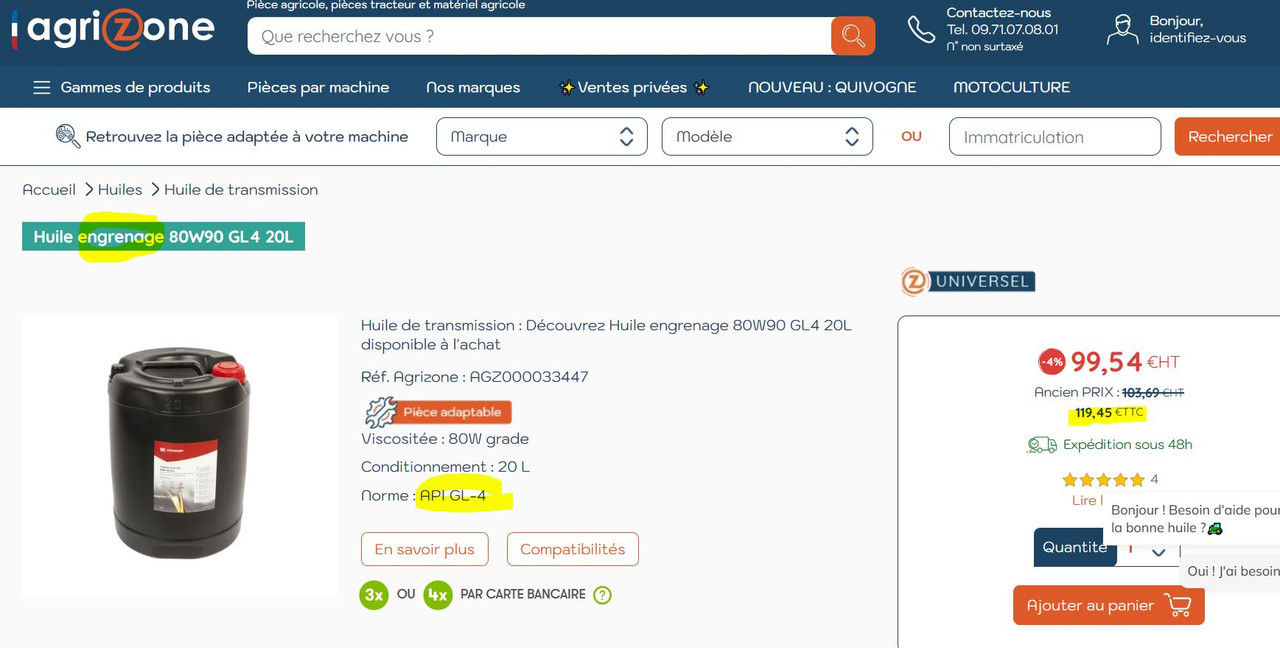This screenshot has height=648, width=1280.
Task: Click the 119,45 €TTC price
Action: (x=1109, y=412)
